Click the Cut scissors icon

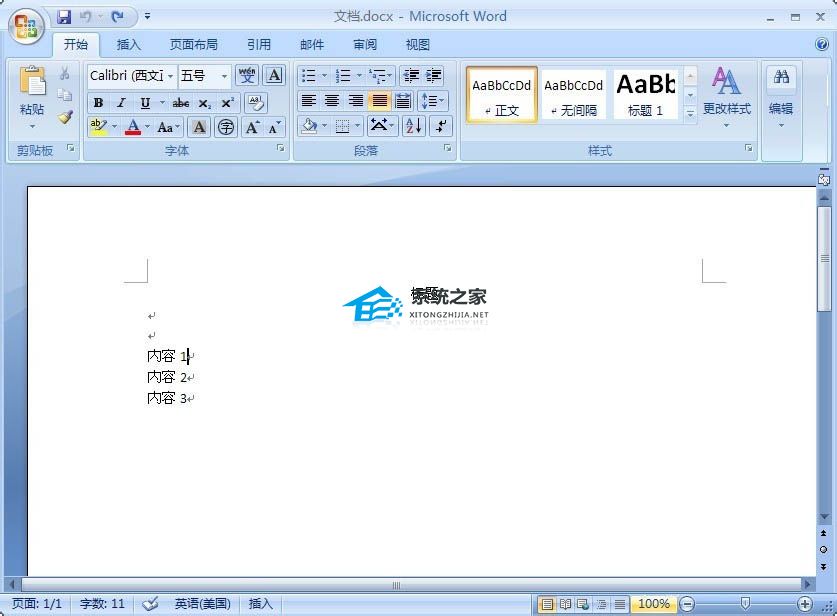point(65,73)
